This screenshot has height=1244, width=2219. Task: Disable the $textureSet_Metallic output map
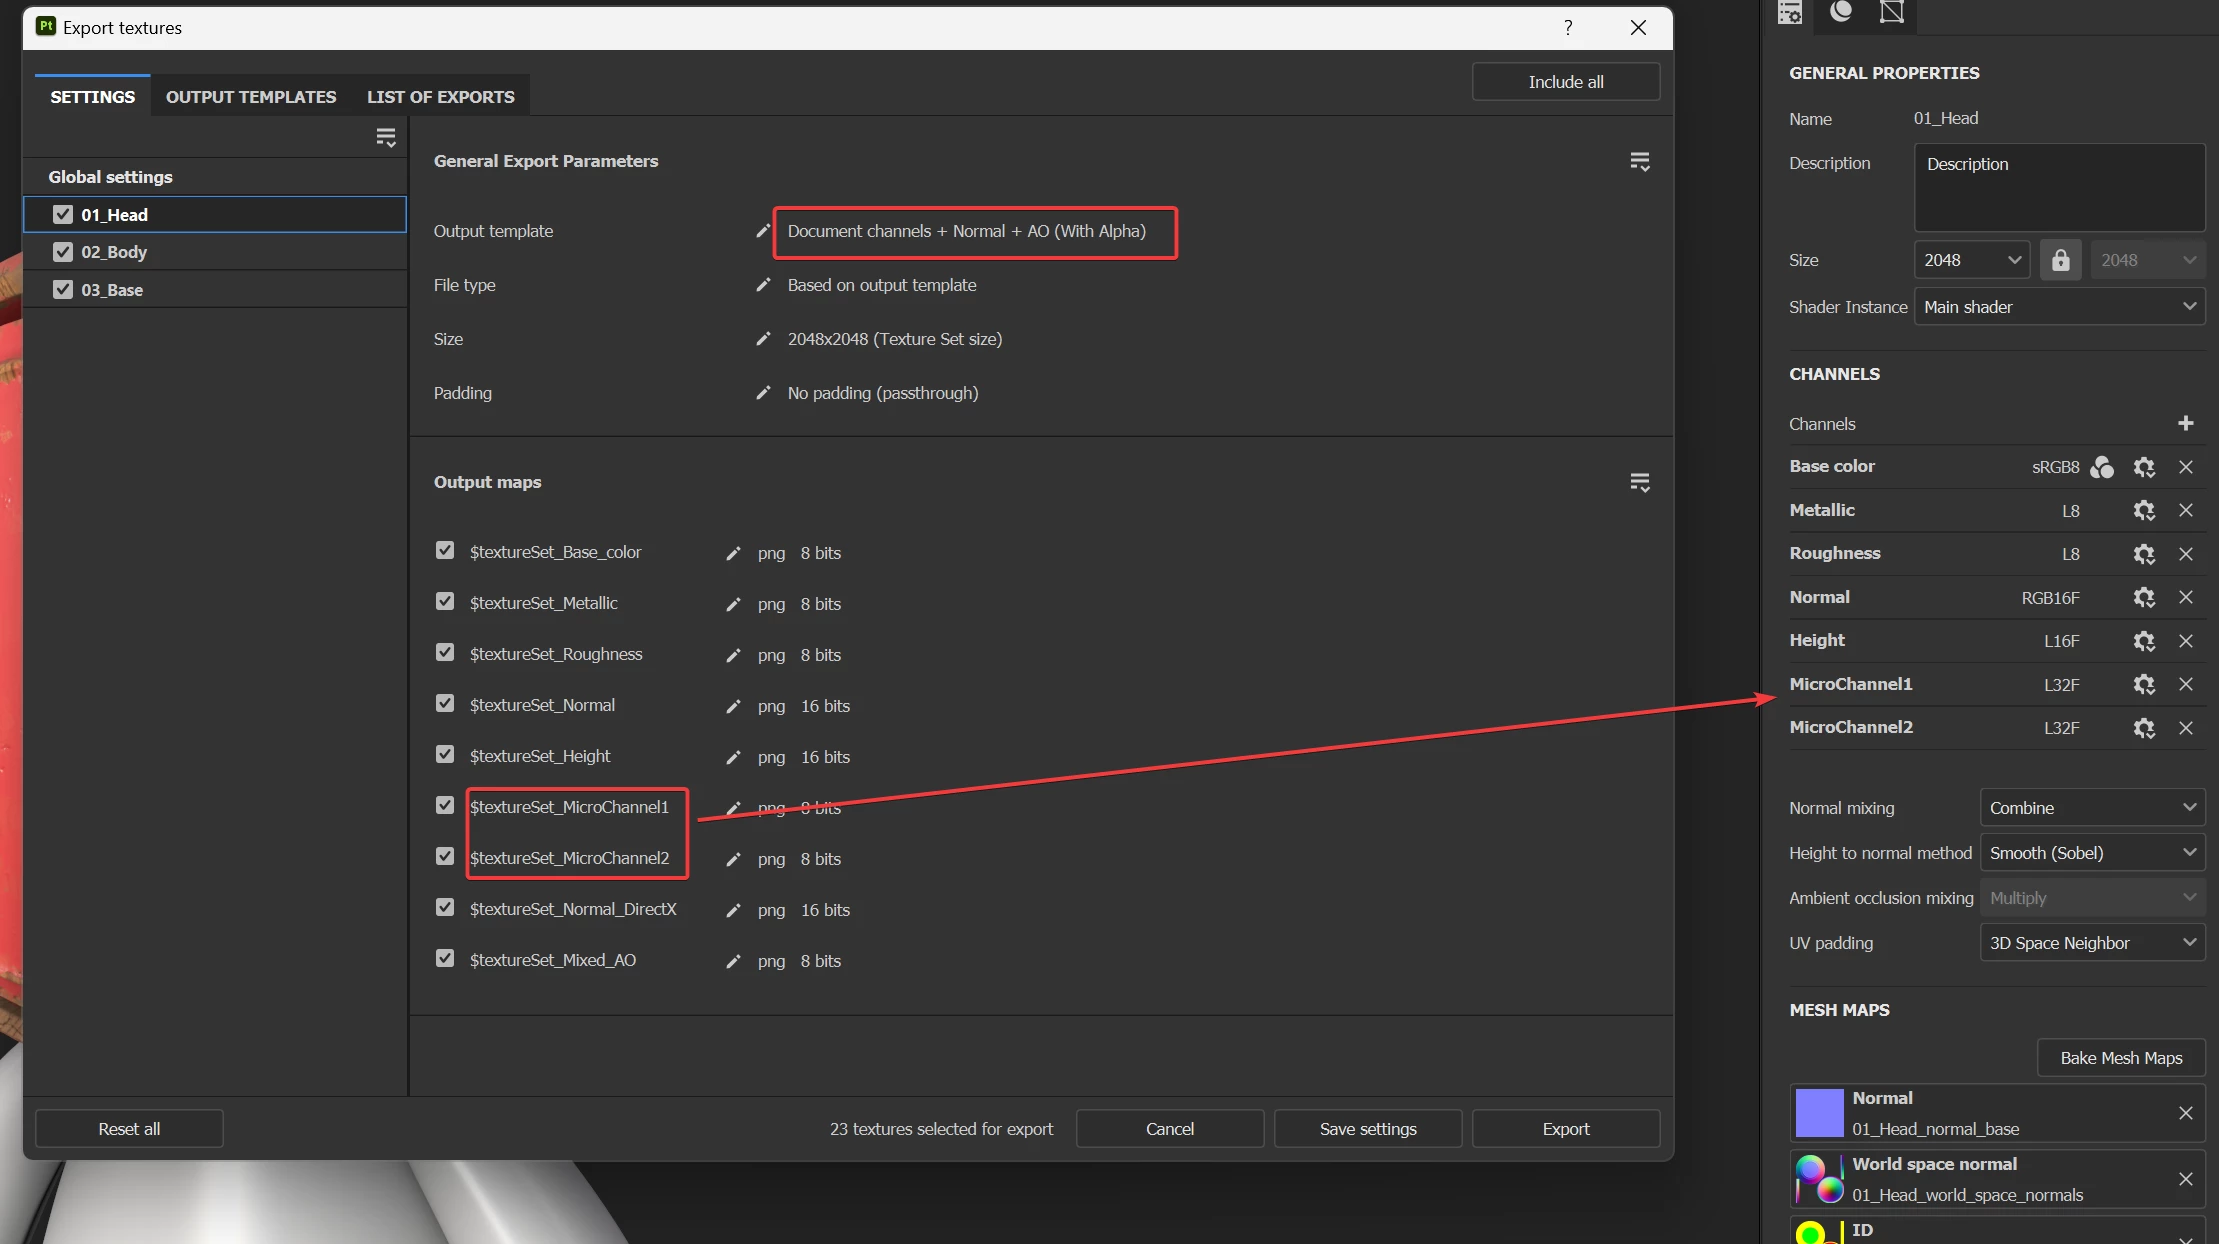(x=445, y=602)
